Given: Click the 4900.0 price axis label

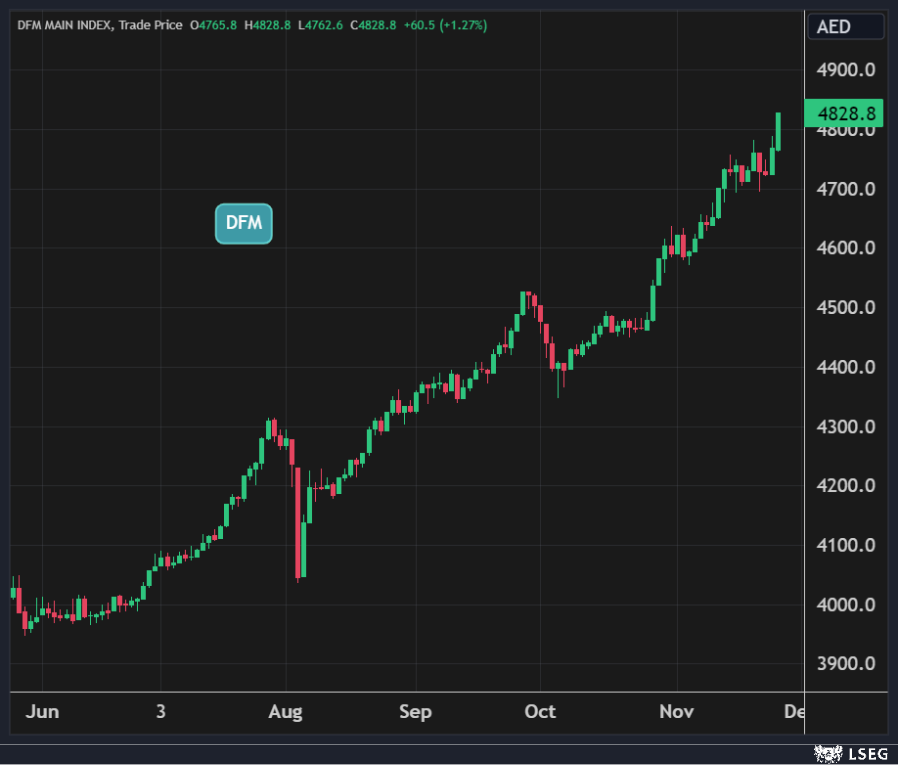Looking at the screenshot, I should point(846,70).
